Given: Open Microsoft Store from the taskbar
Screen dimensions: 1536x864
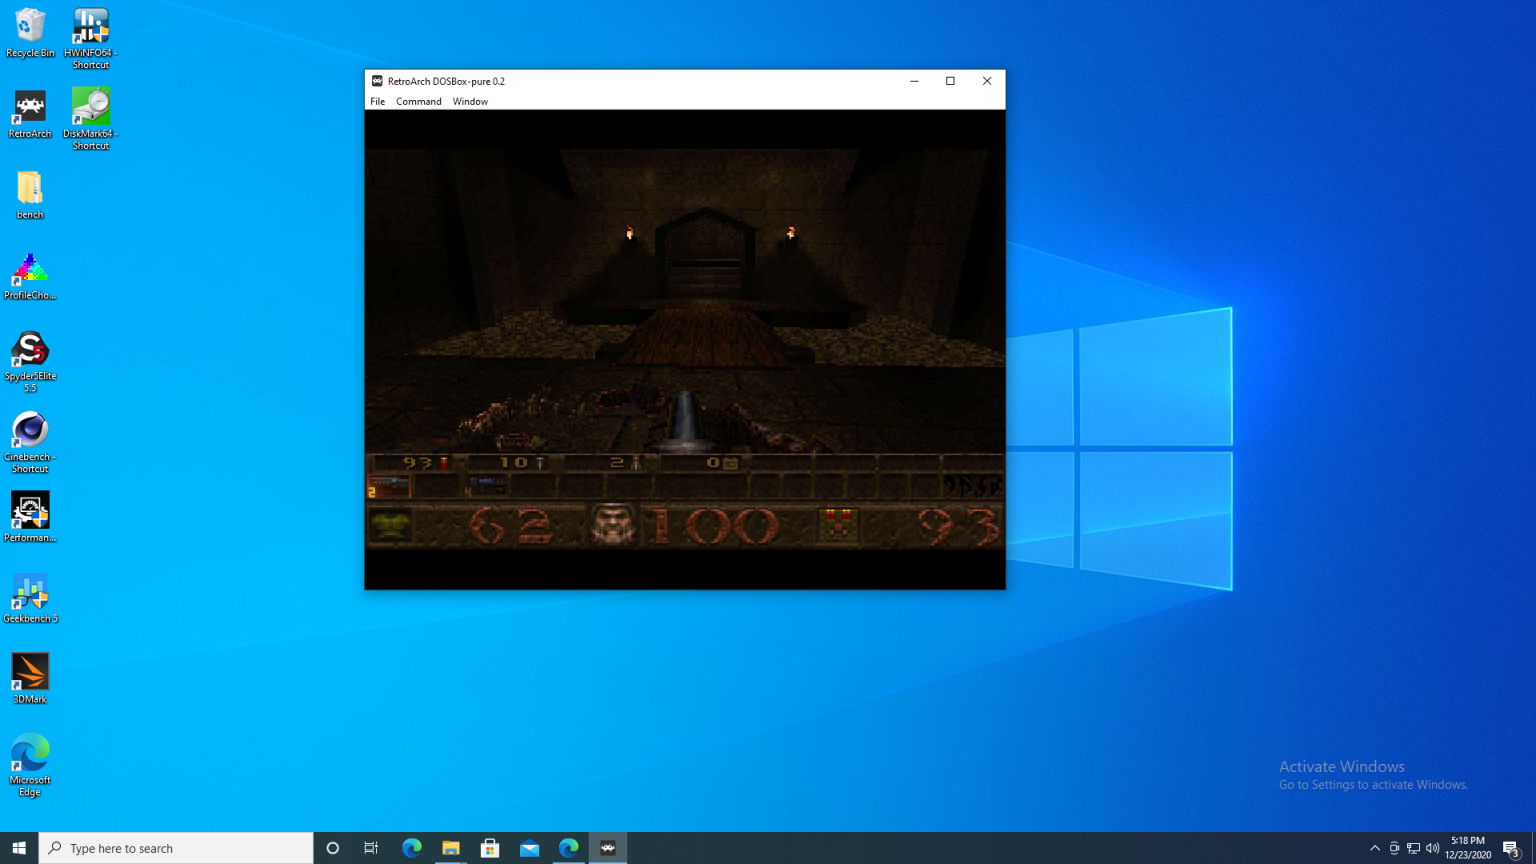Looking at the screenshot, I should 490,847.
